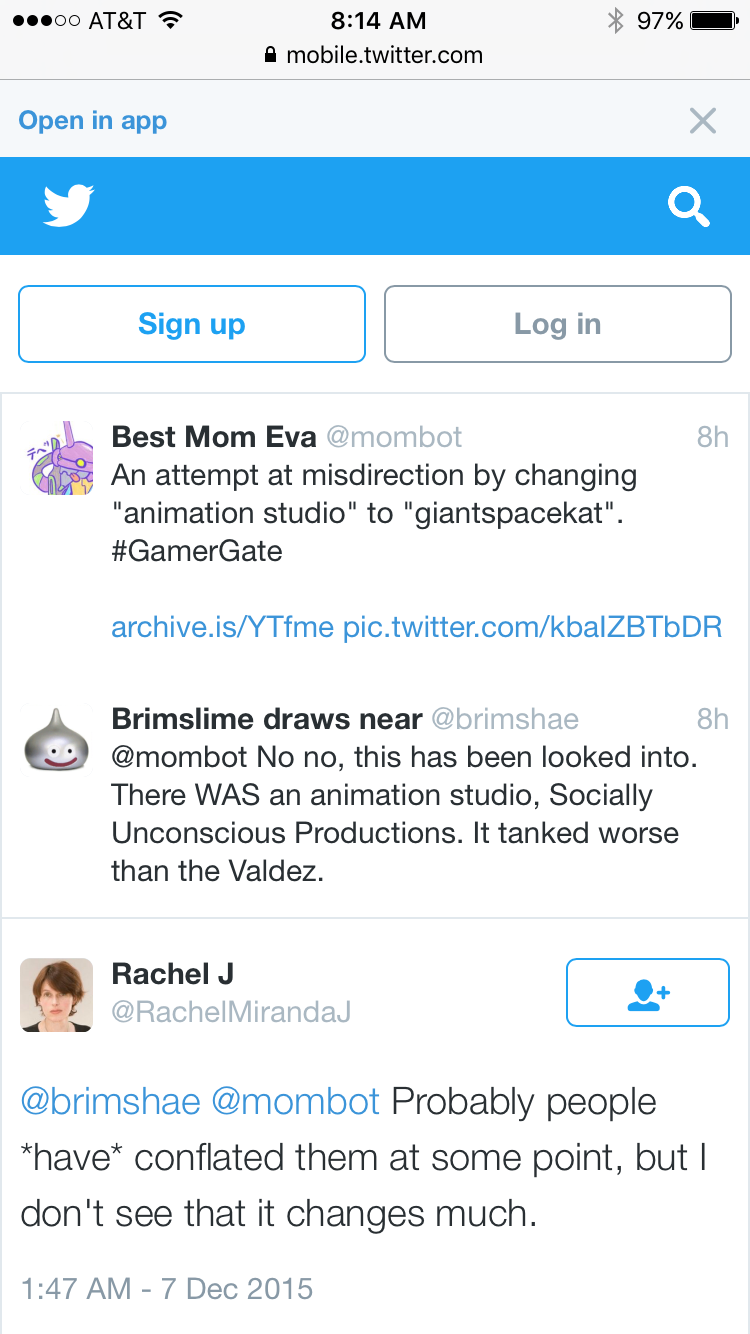Tap the Open in app link
The height and width of the screenshot is (1334, 750).
coord(93,121)
